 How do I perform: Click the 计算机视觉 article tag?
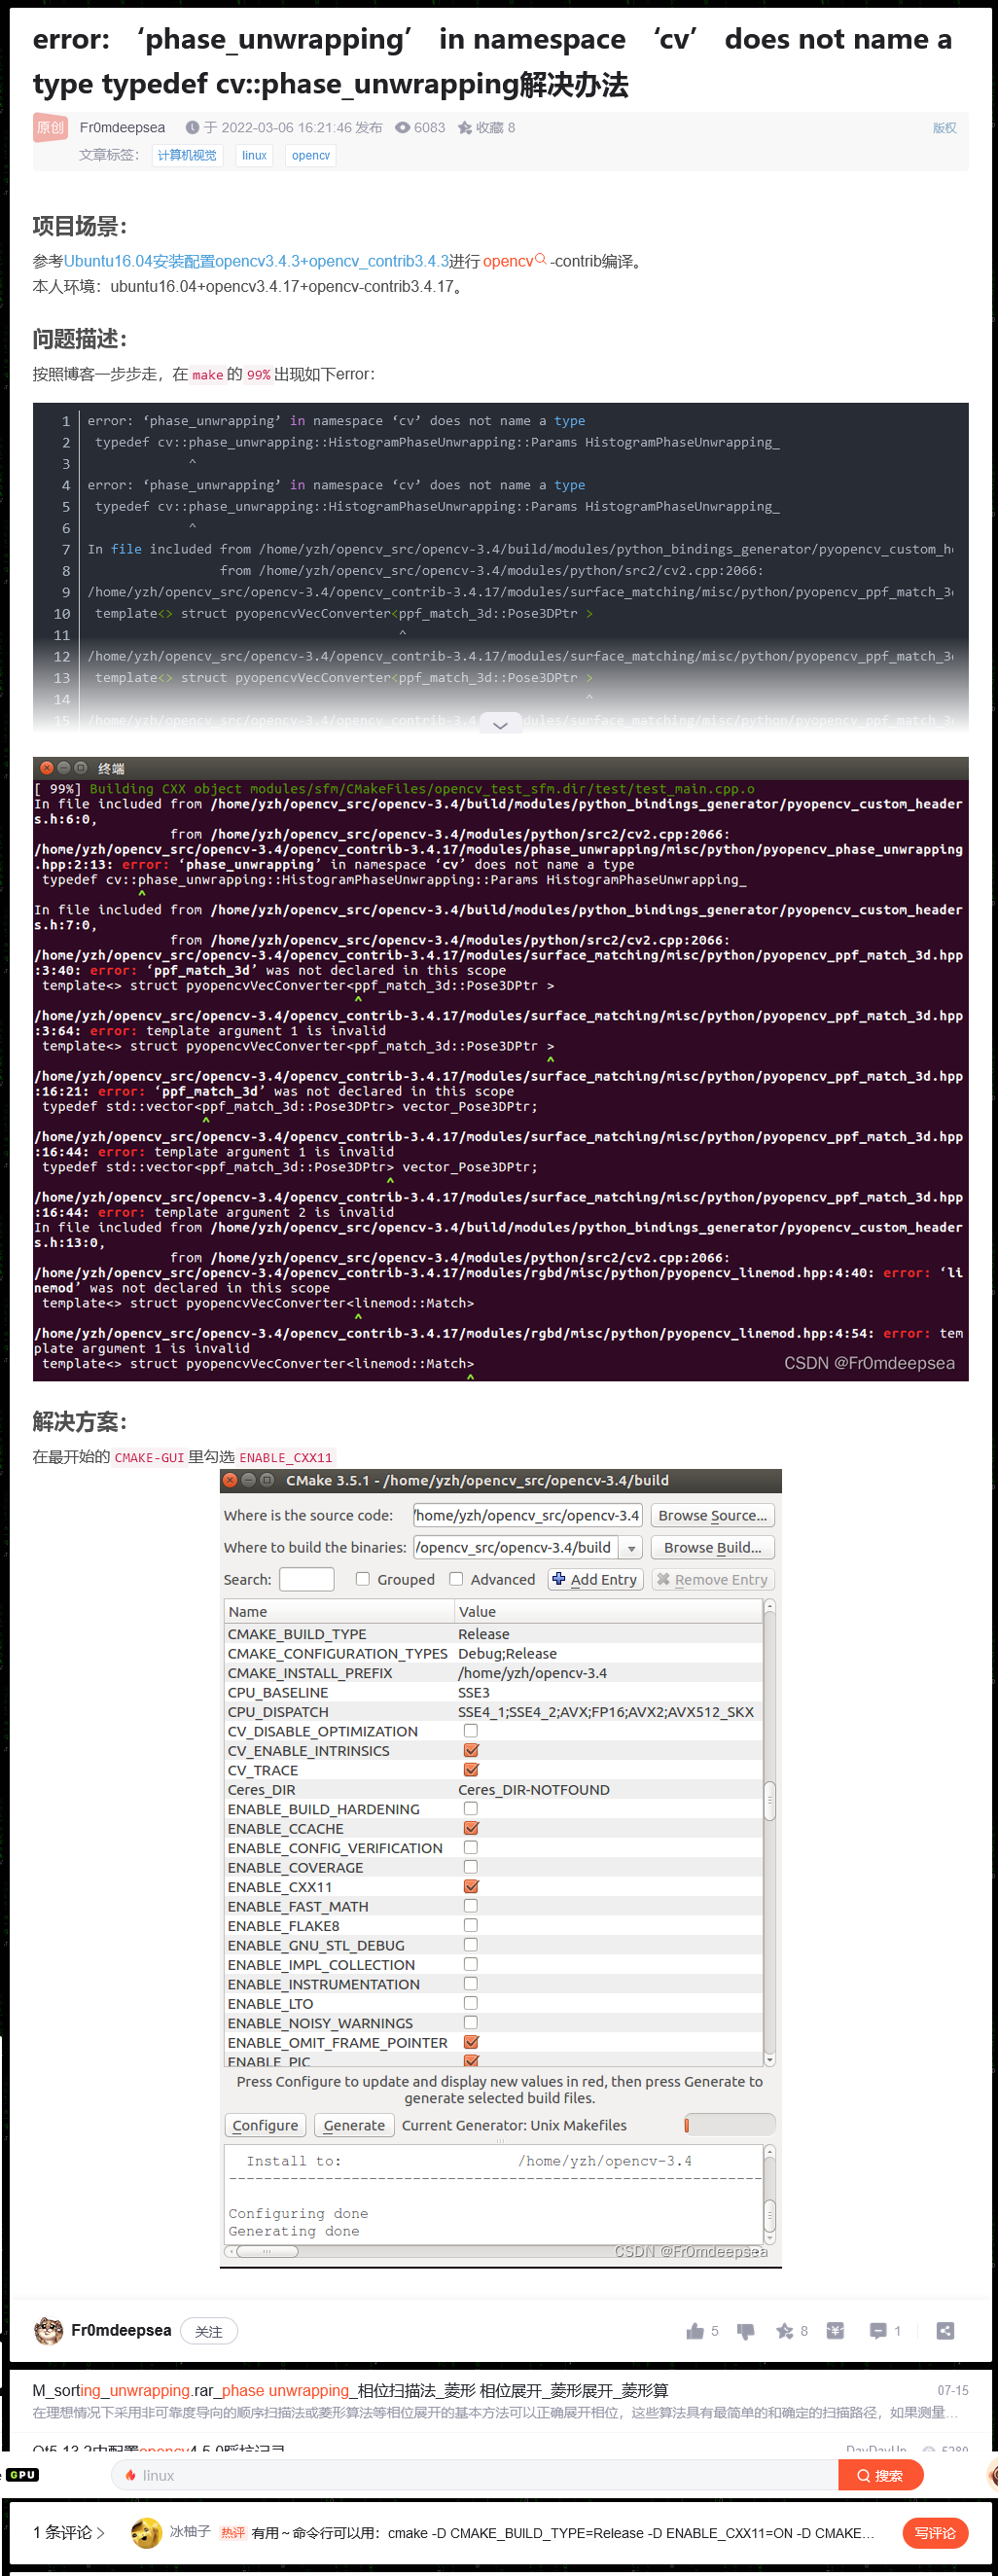pos(187,156)
